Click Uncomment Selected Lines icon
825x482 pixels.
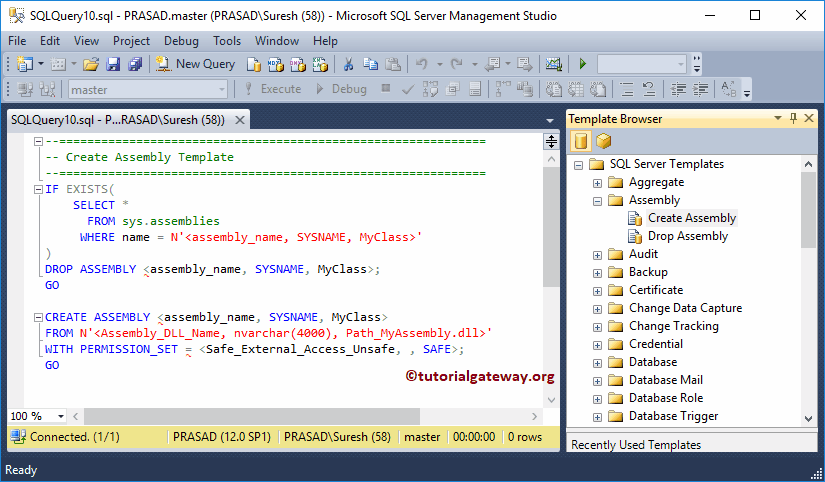pos(649,90)
